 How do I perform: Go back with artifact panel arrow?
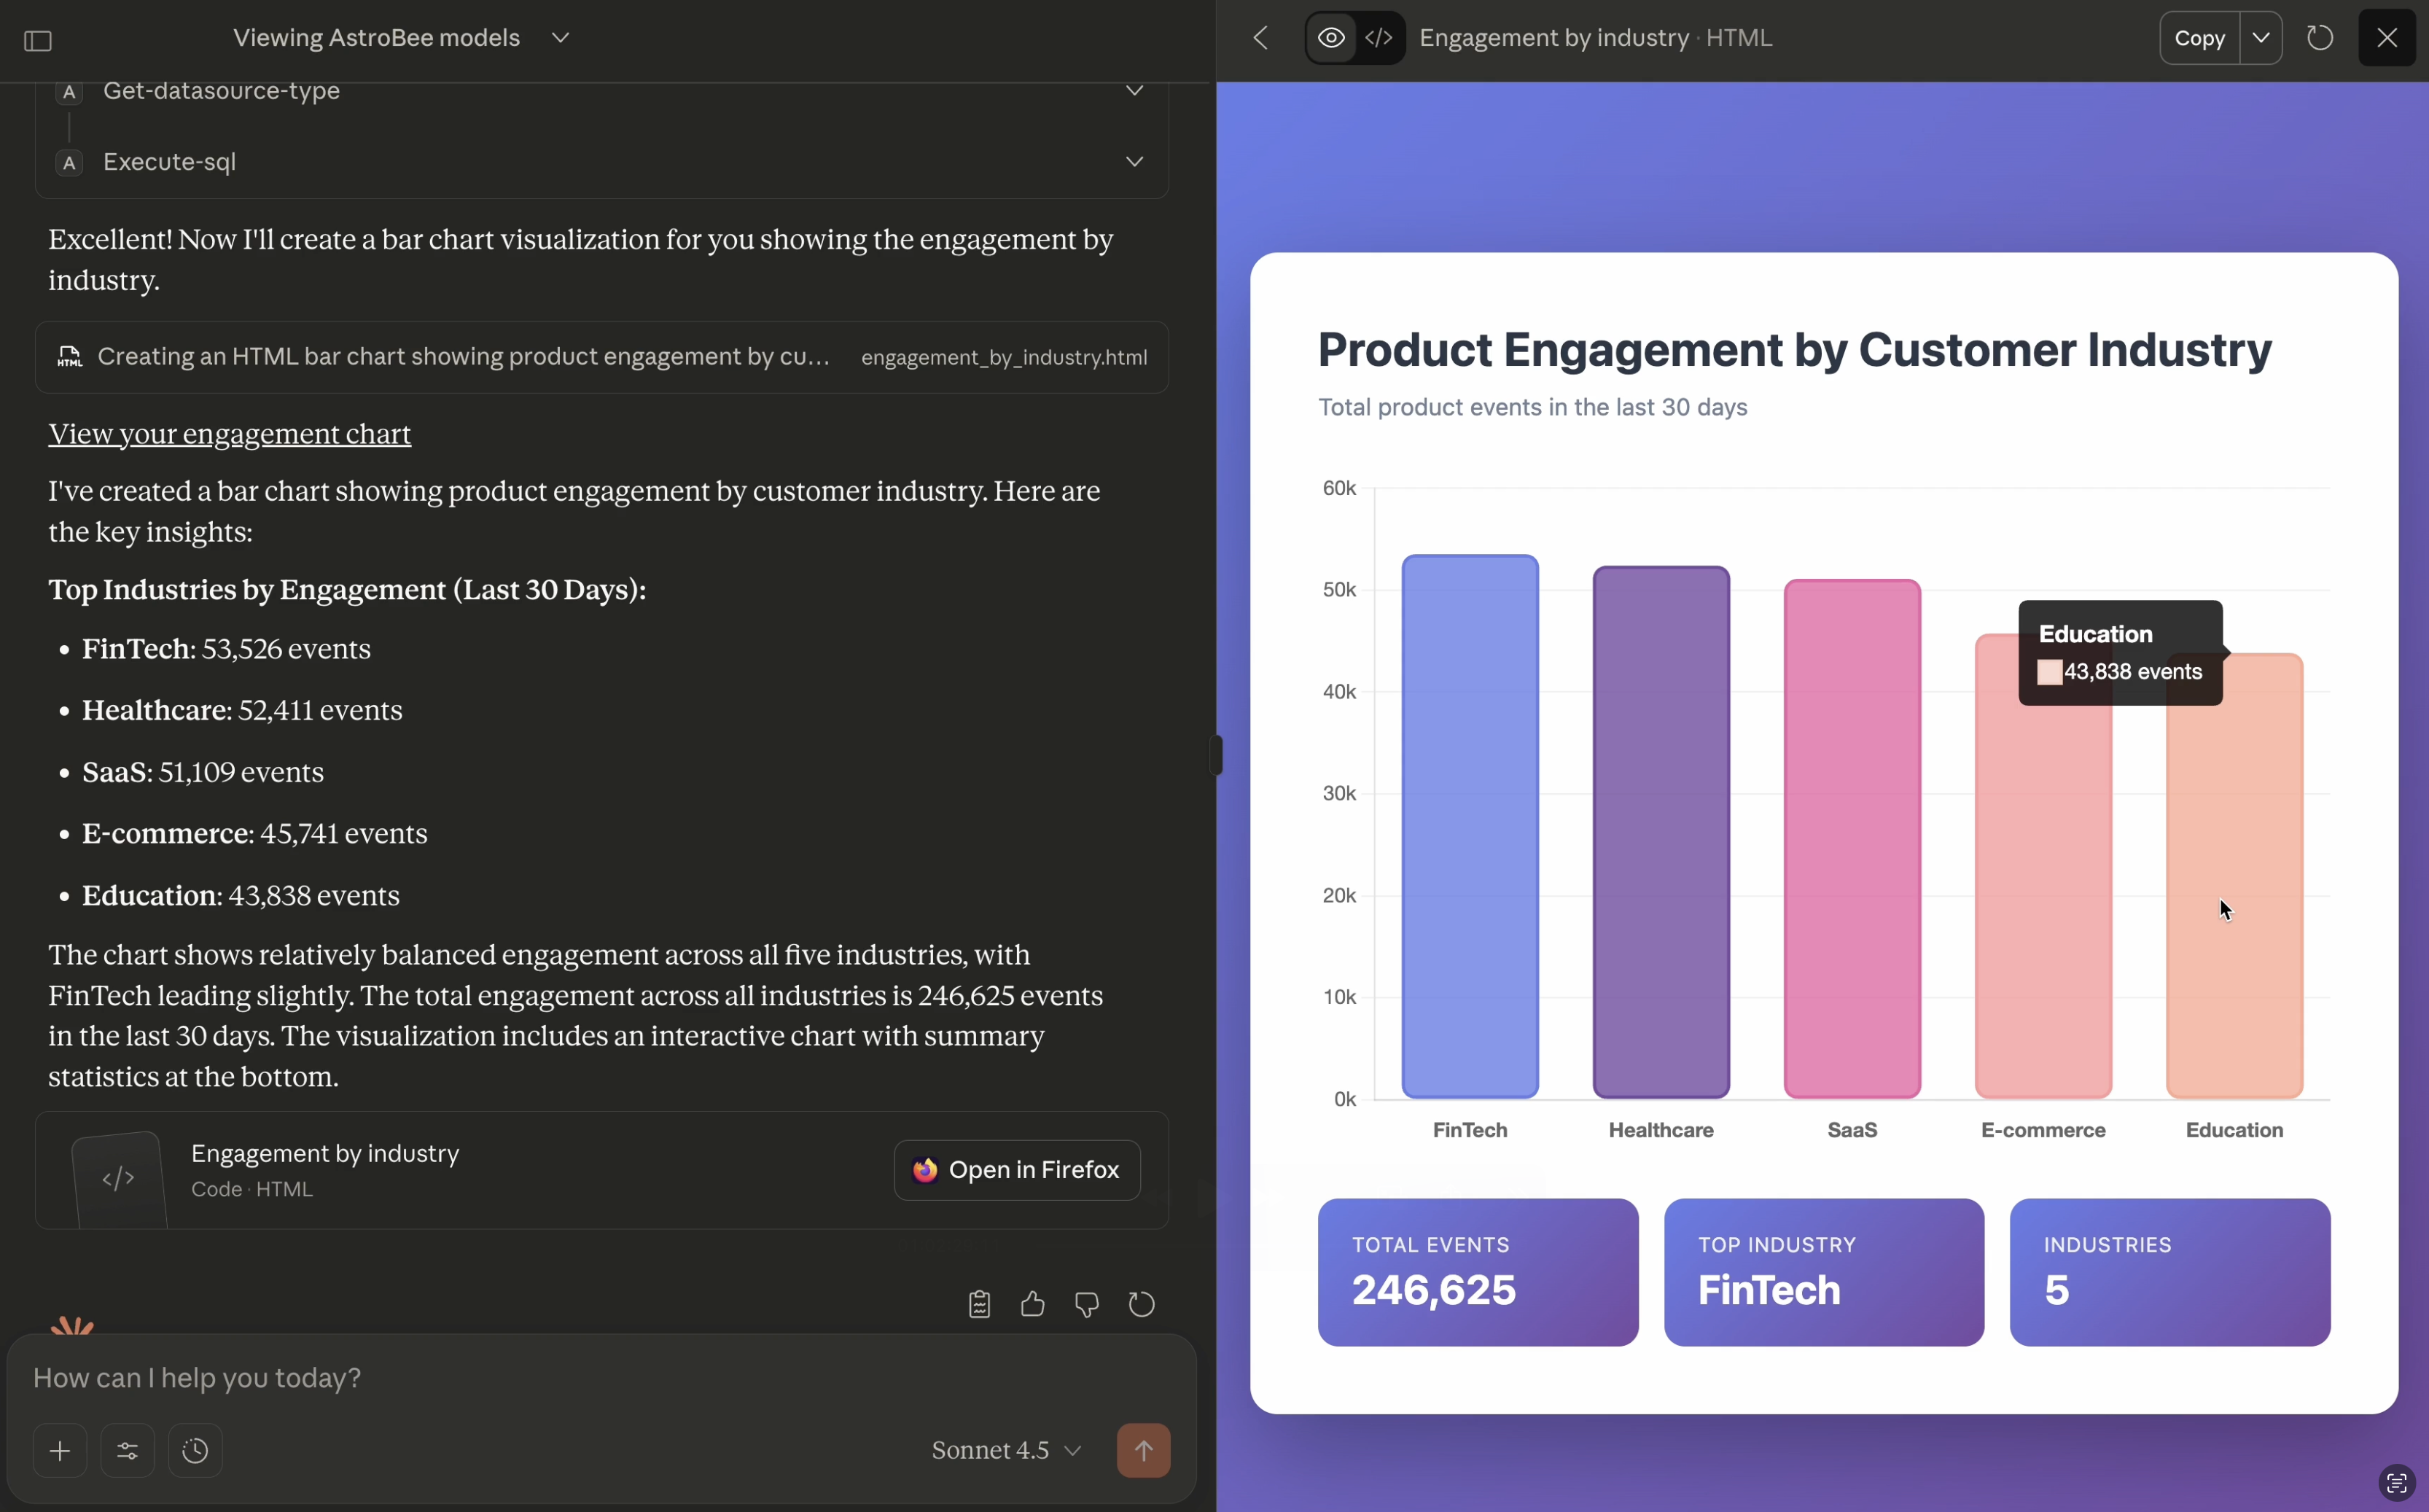click(1261, 38)
